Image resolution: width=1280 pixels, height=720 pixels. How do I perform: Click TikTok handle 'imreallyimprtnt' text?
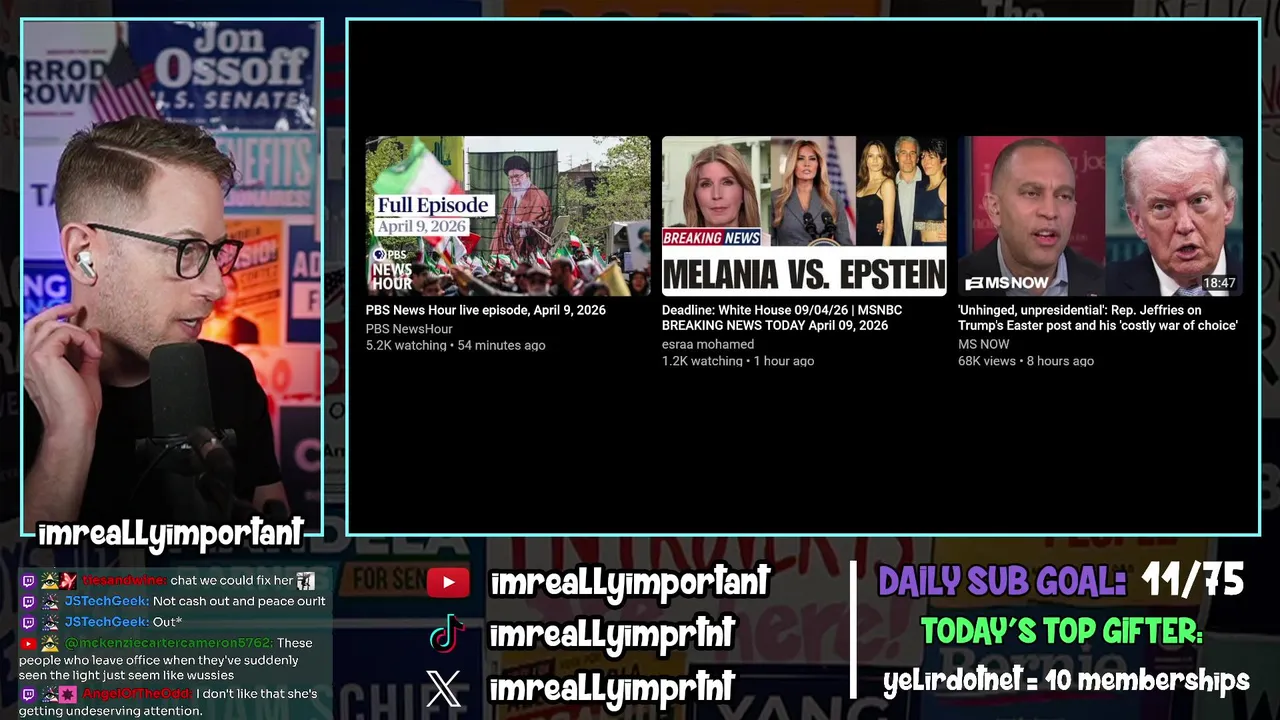click(612, 634)
